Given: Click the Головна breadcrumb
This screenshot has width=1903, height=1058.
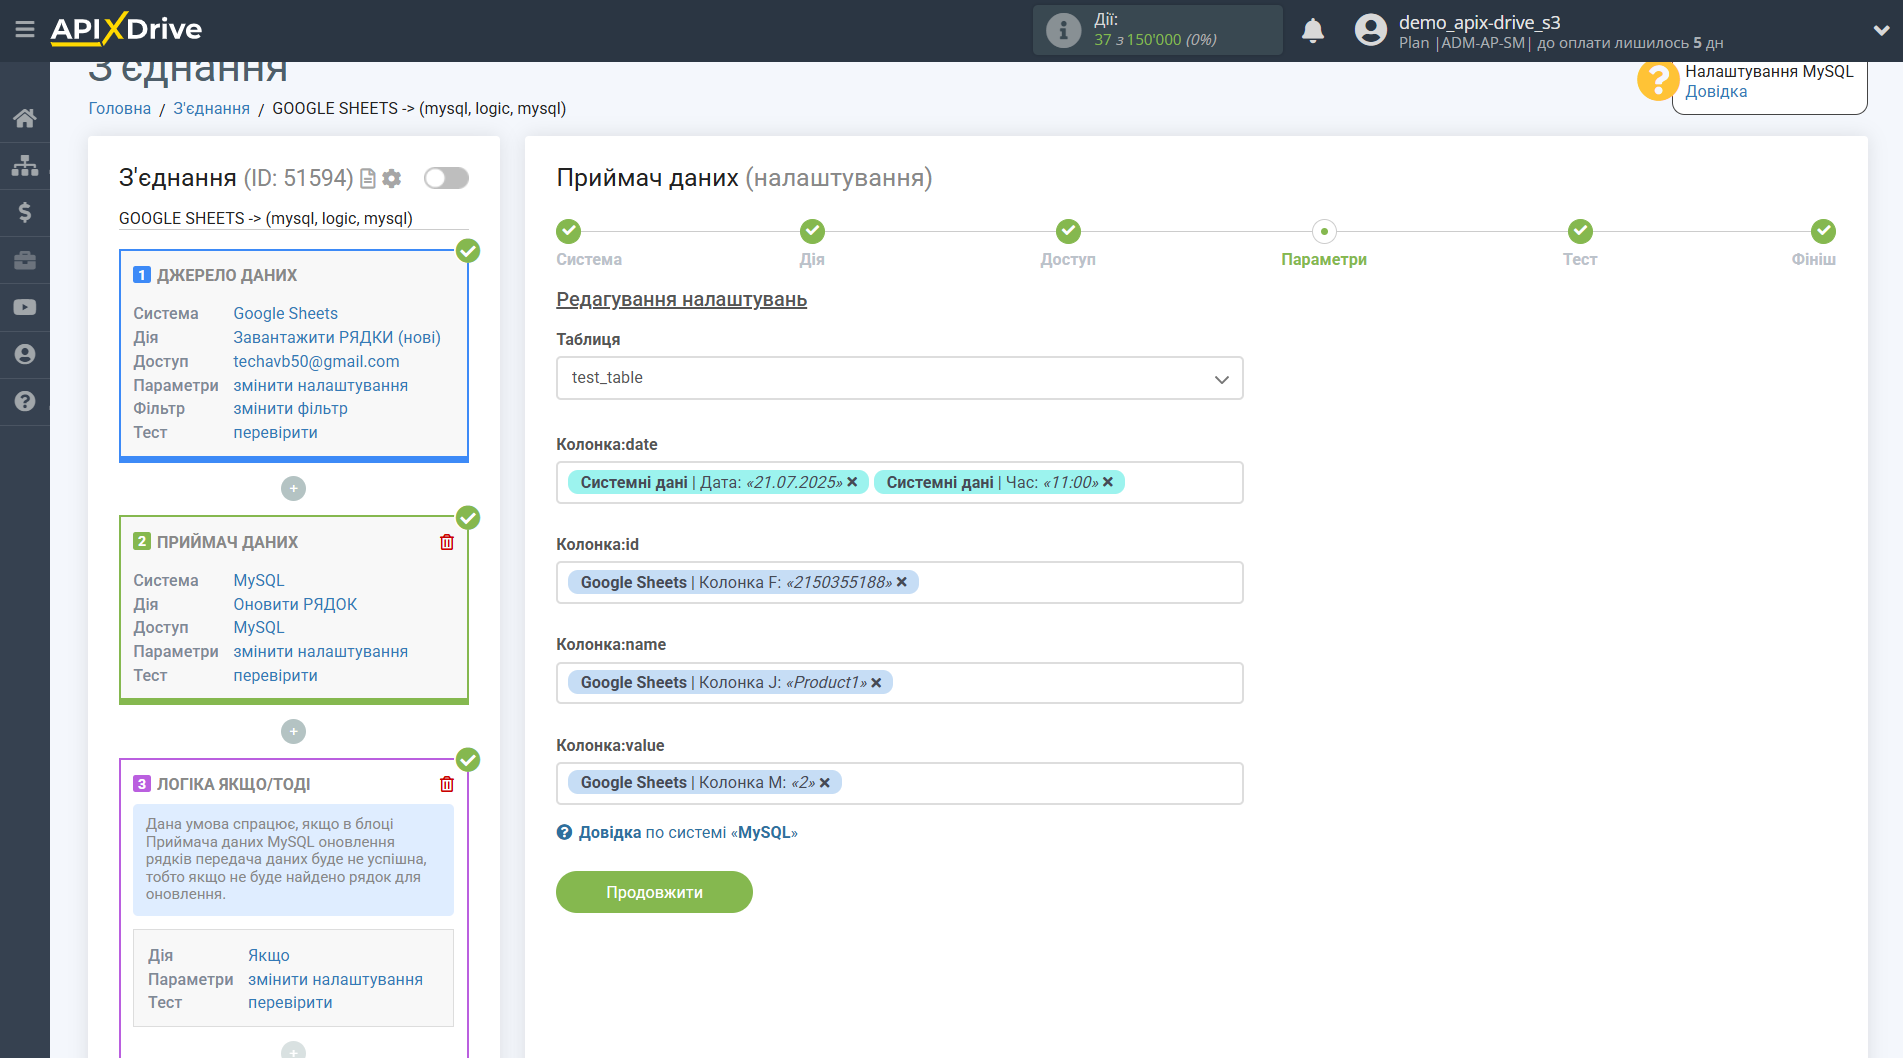Looking at the screenshot, I should tap(119, 108).
